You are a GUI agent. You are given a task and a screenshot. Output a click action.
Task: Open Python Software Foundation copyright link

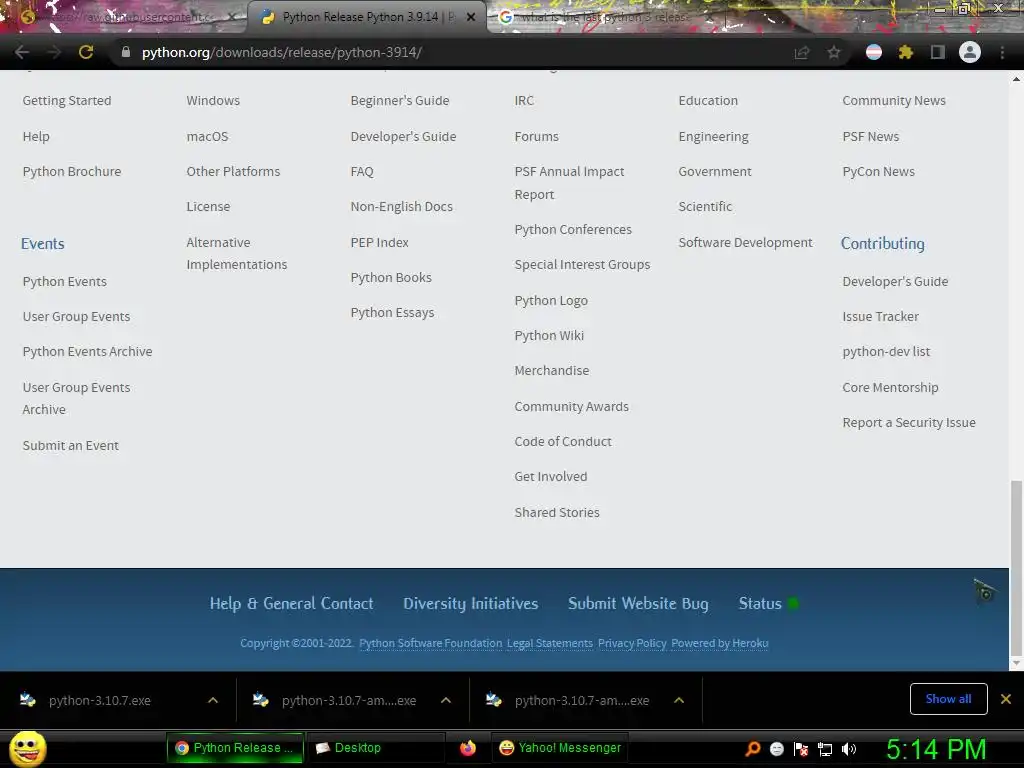430,643
